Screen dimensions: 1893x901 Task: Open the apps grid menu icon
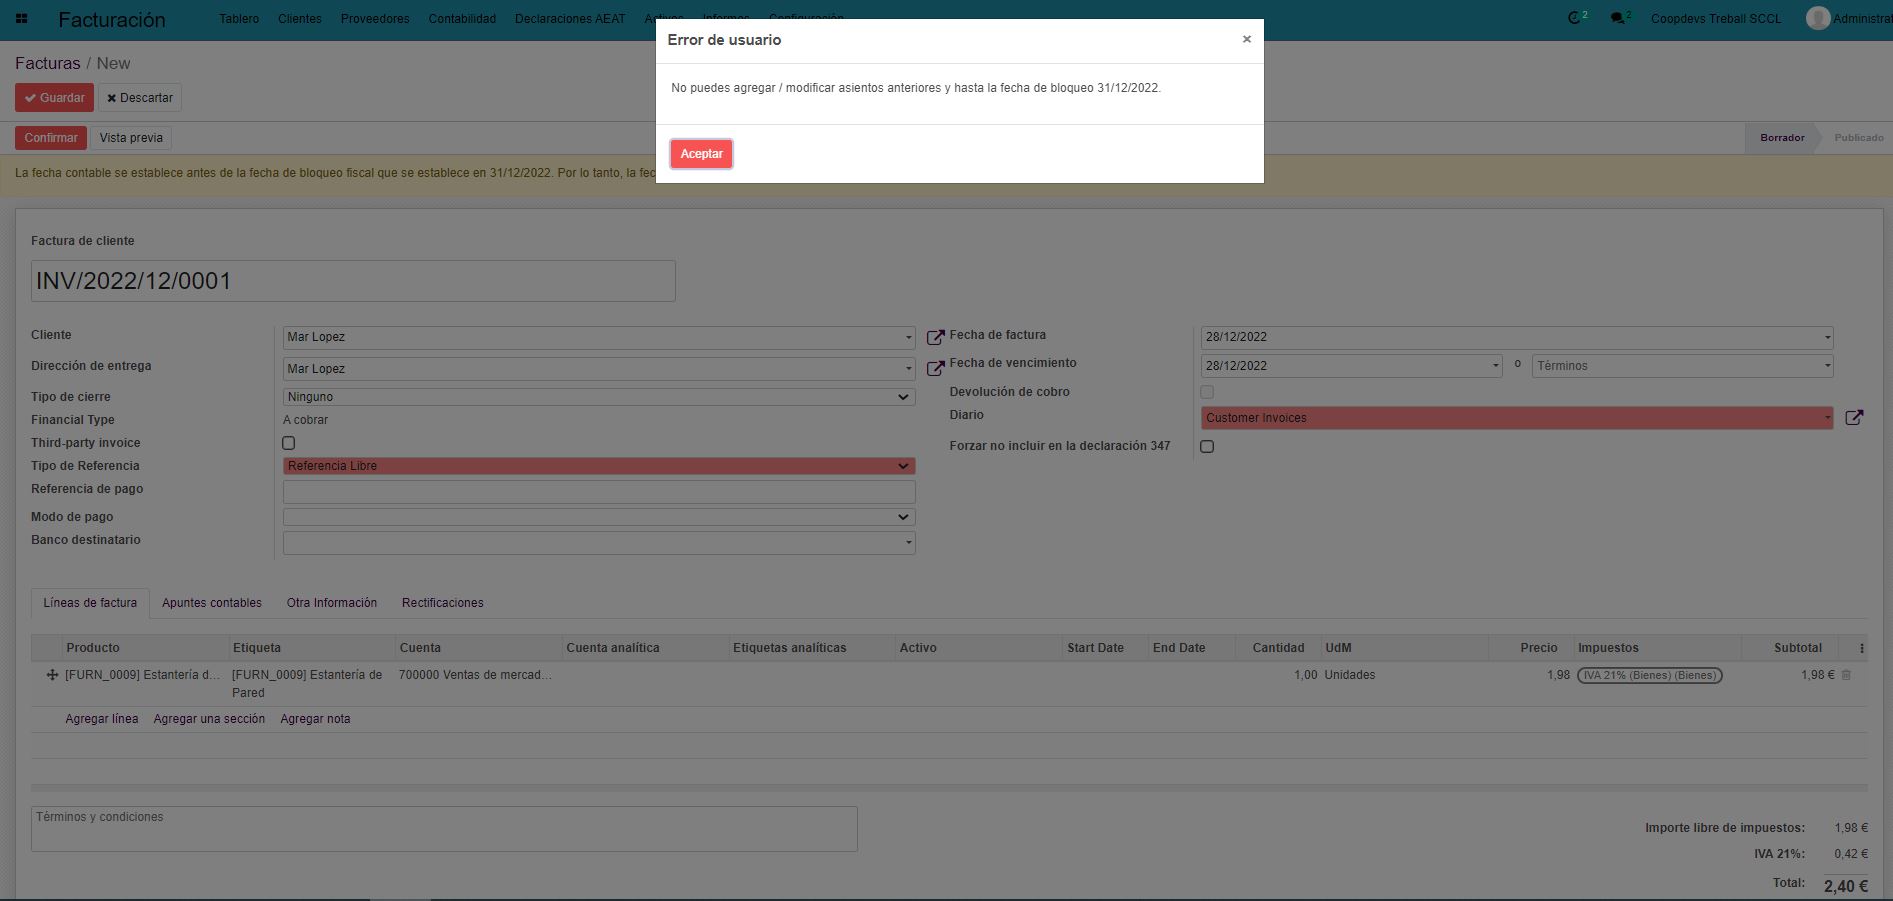(21, 19)
